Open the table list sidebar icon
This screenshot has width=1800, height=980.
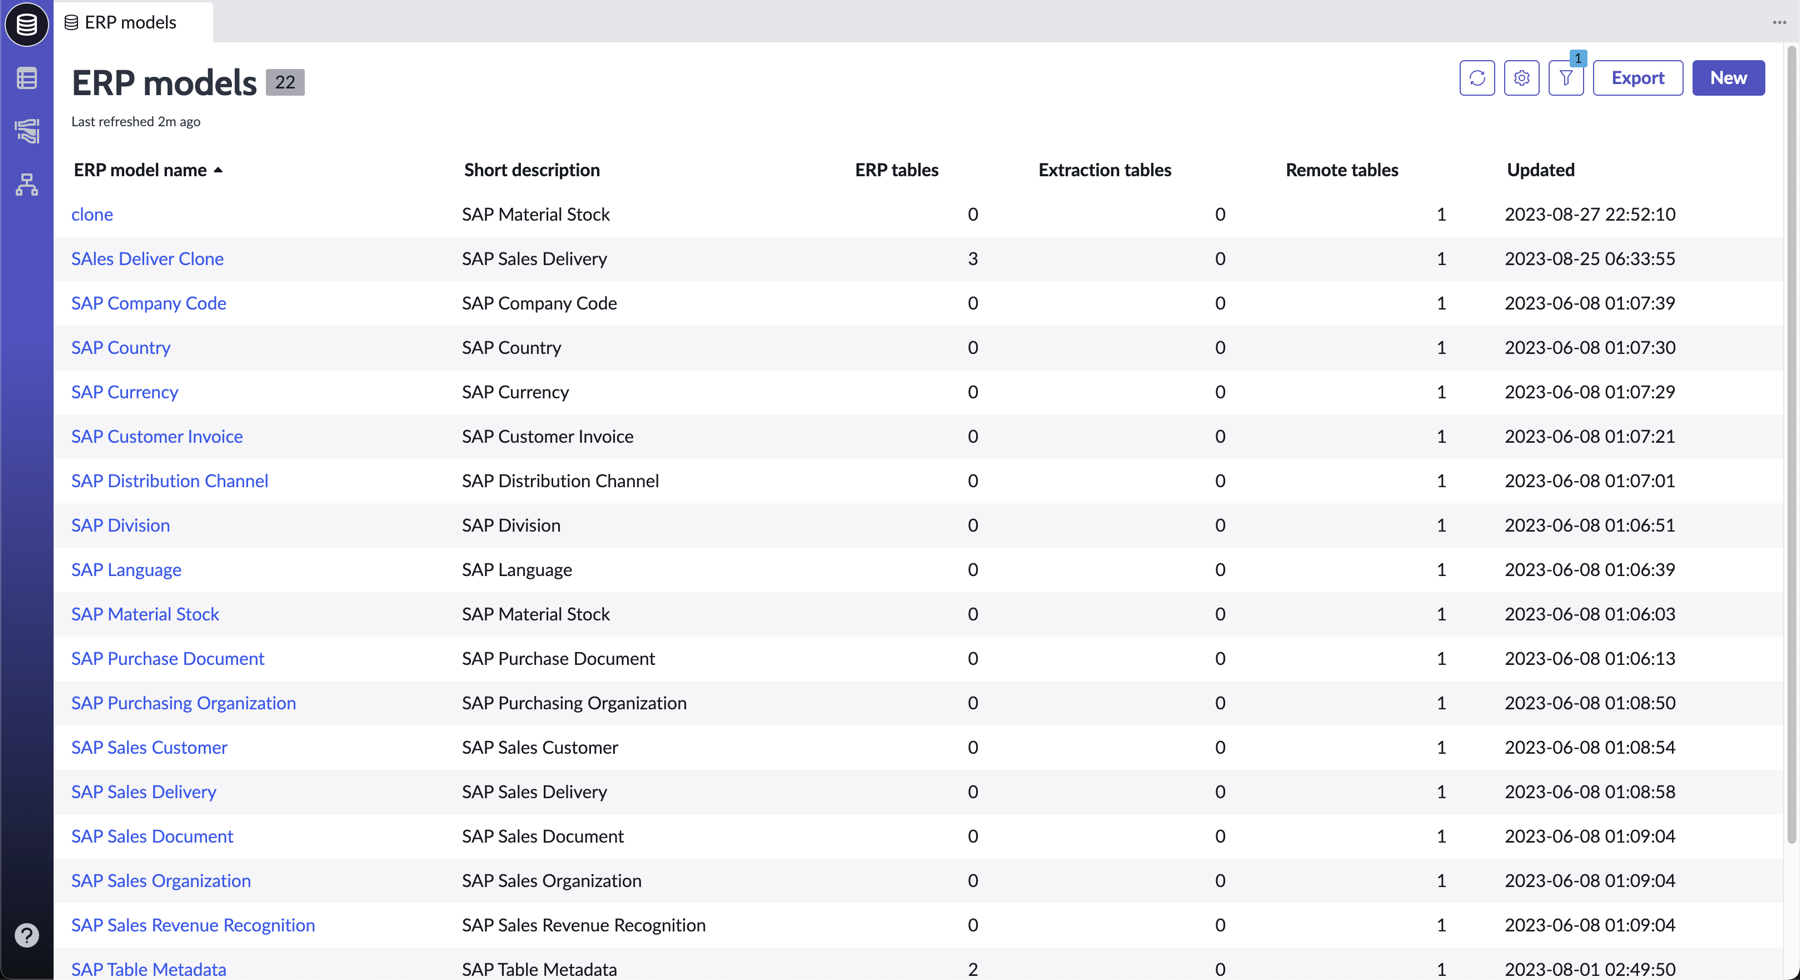click(x=27, y=78)
